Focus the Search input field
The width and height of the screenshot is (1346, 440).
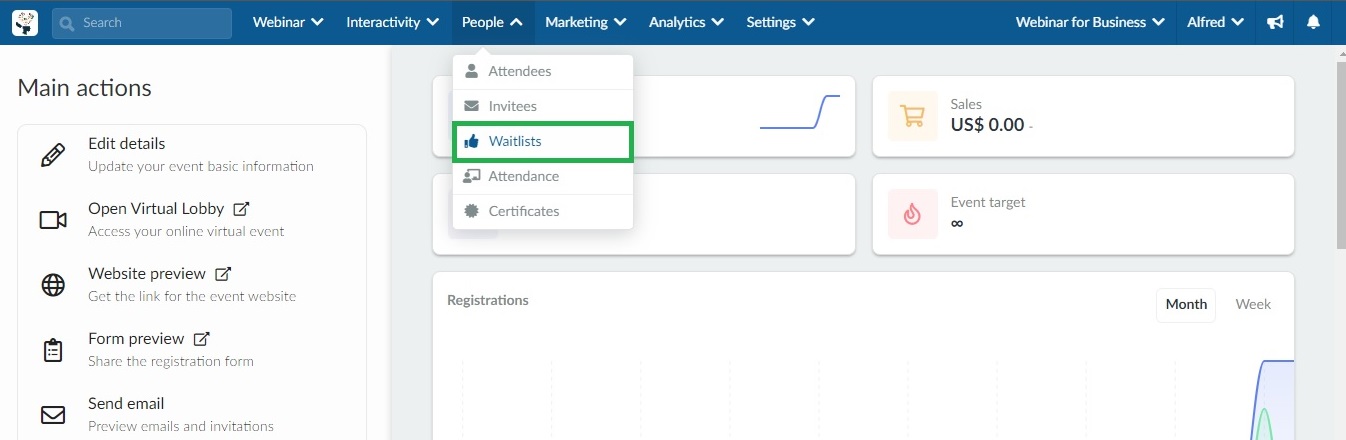[142, 23]
